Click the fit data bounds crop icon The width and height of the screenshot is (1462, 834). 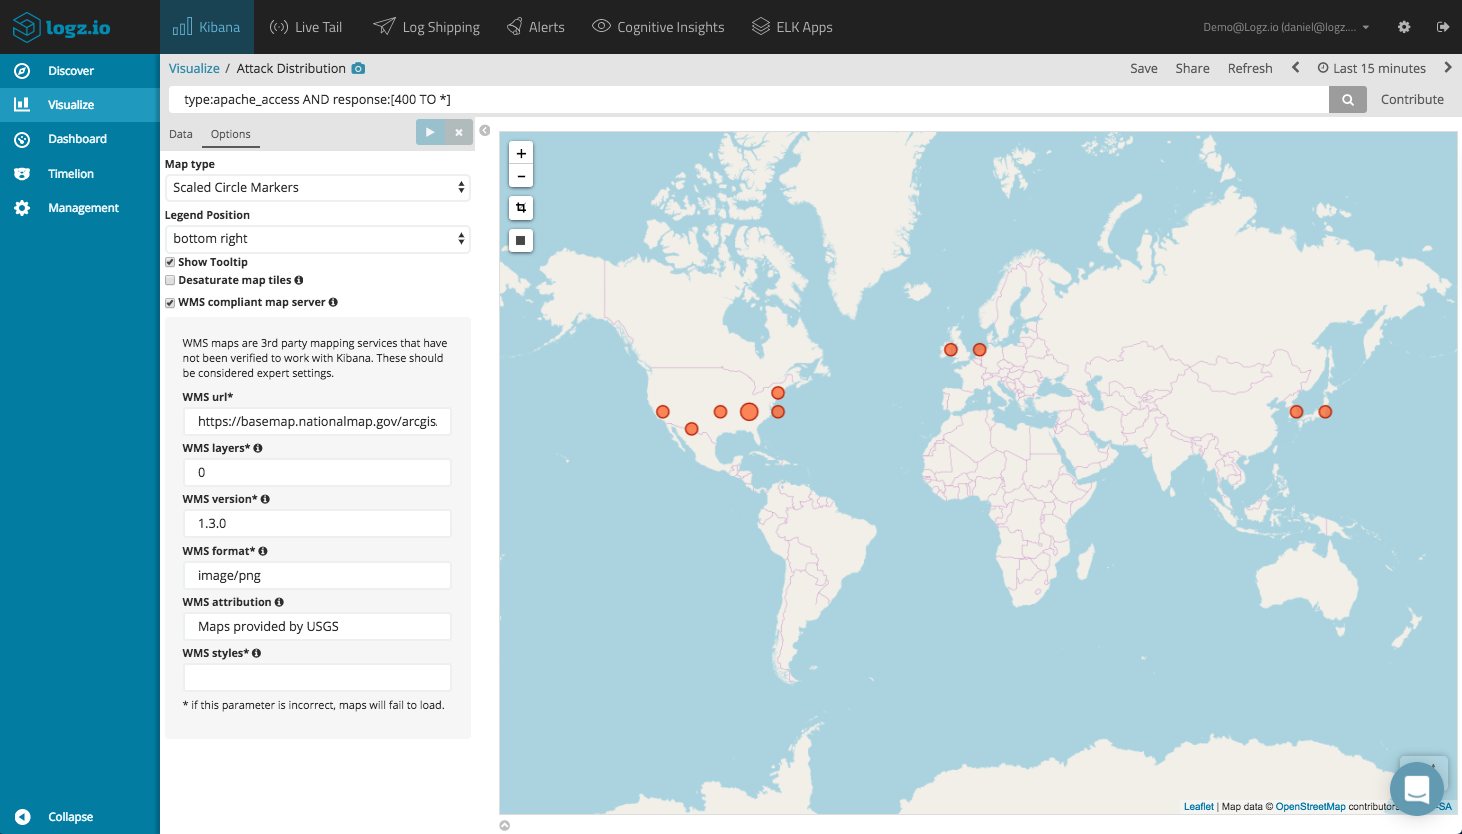[x=521, y=208]
